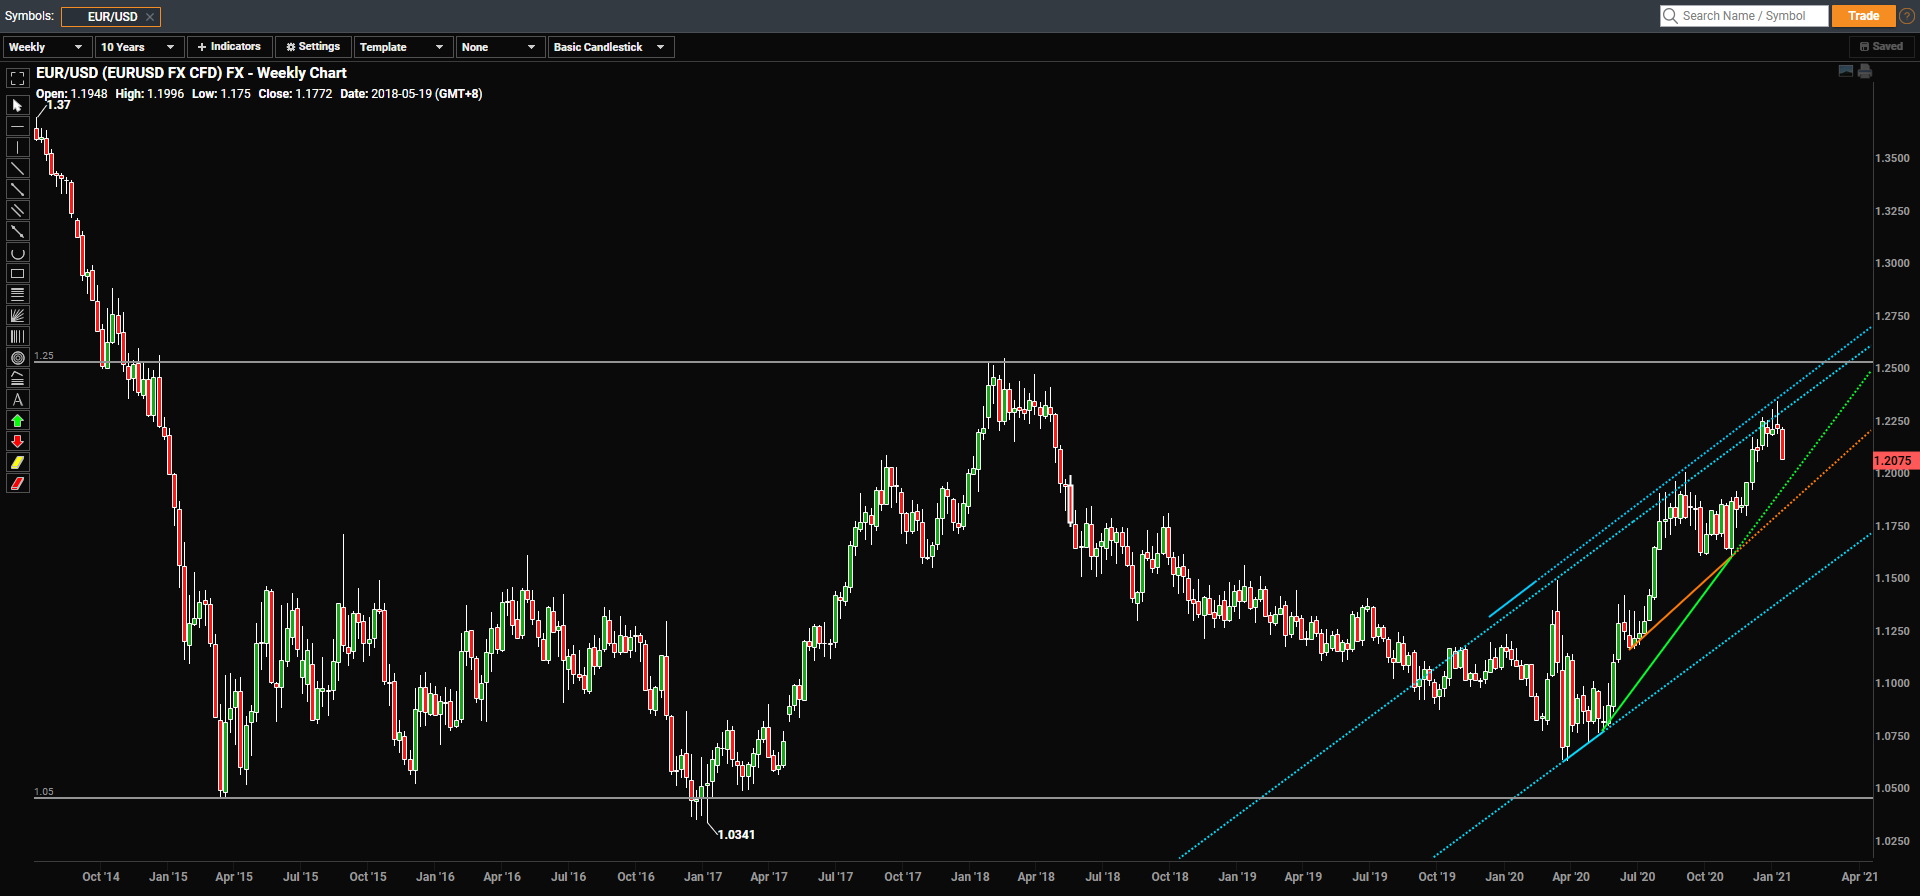Open the Weekly interval dropdown
The width and height of the screenshot is (1920, 896).
point(46,47)
